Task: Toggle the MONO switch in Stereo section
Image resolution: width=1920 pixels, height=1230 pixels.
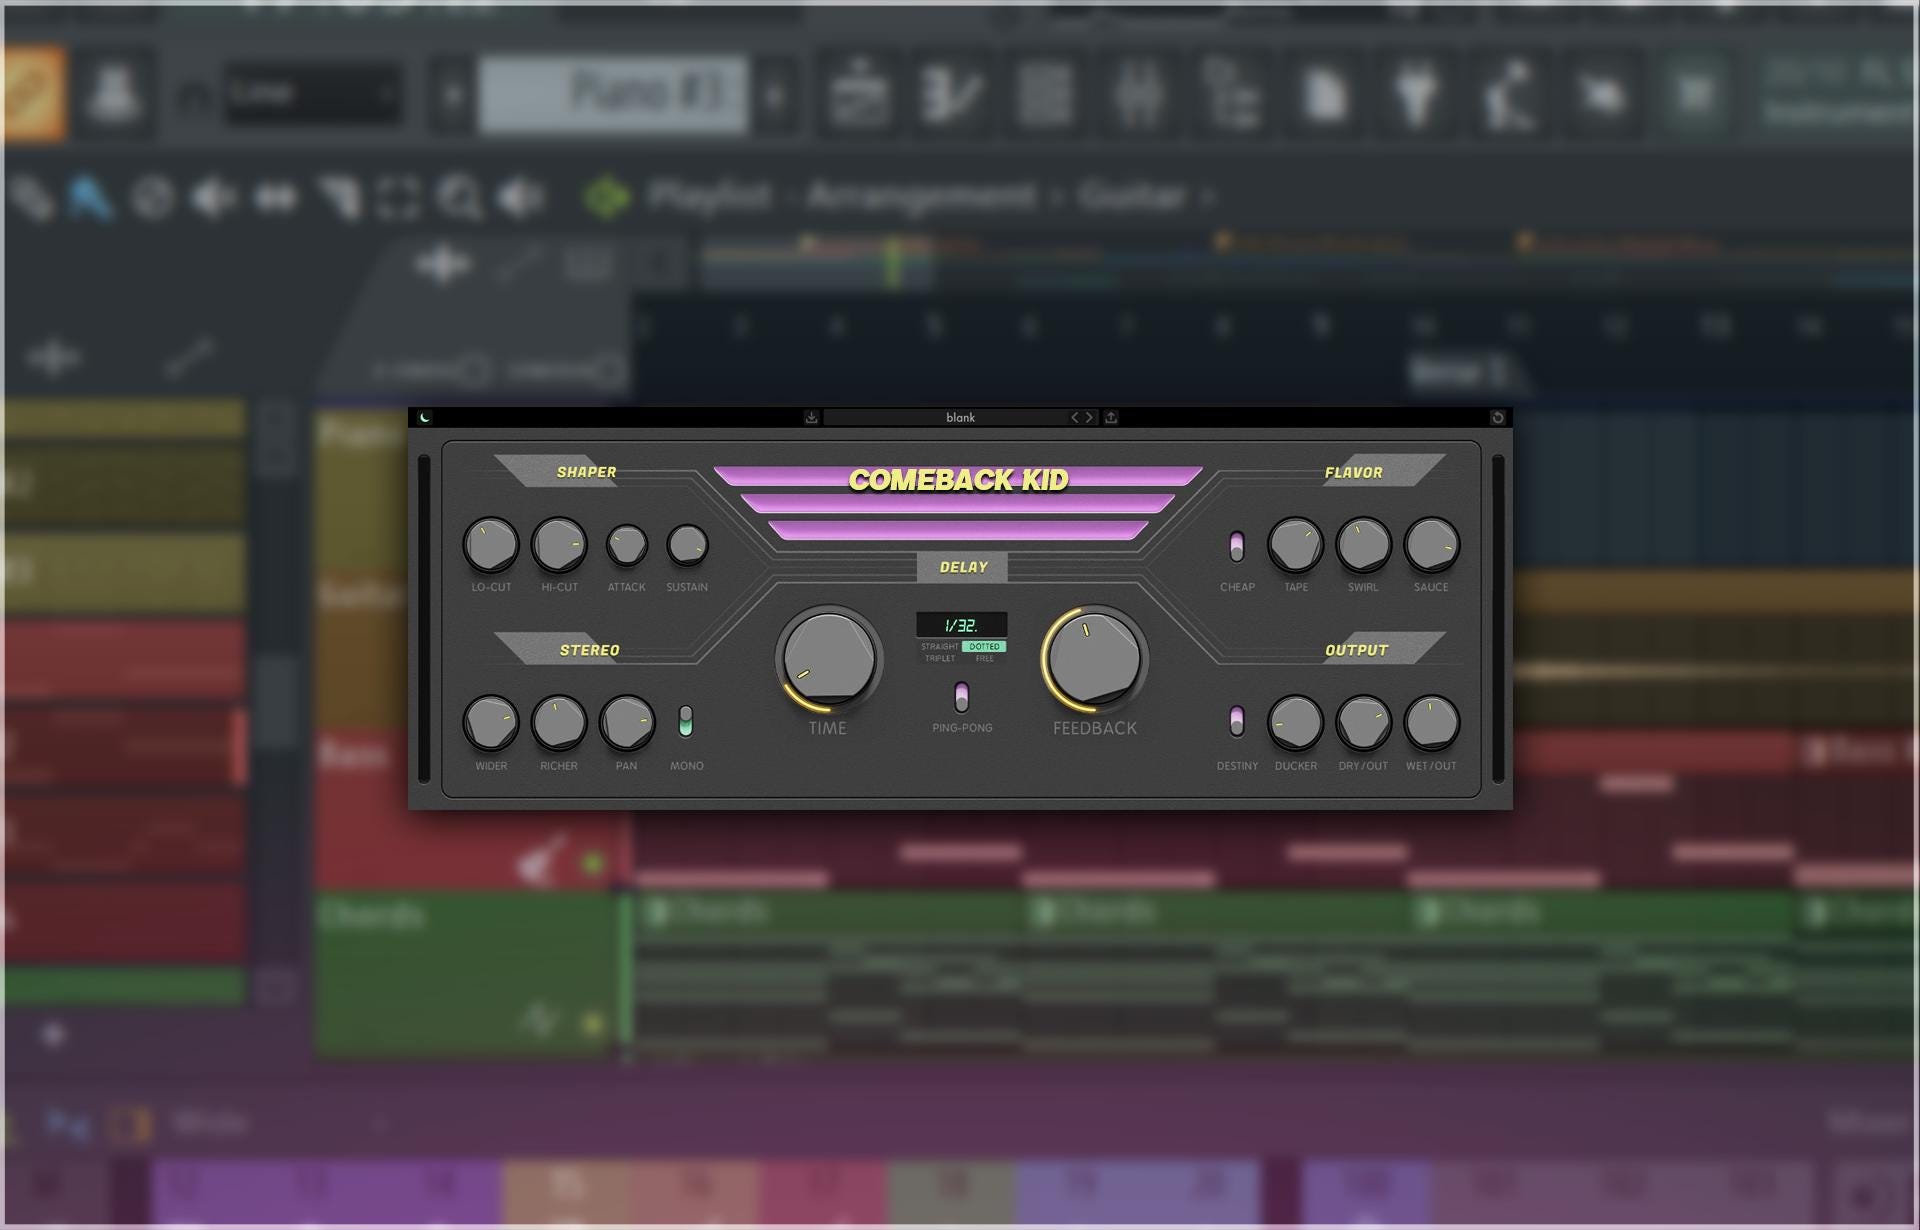Action: [x=685, y=721]
